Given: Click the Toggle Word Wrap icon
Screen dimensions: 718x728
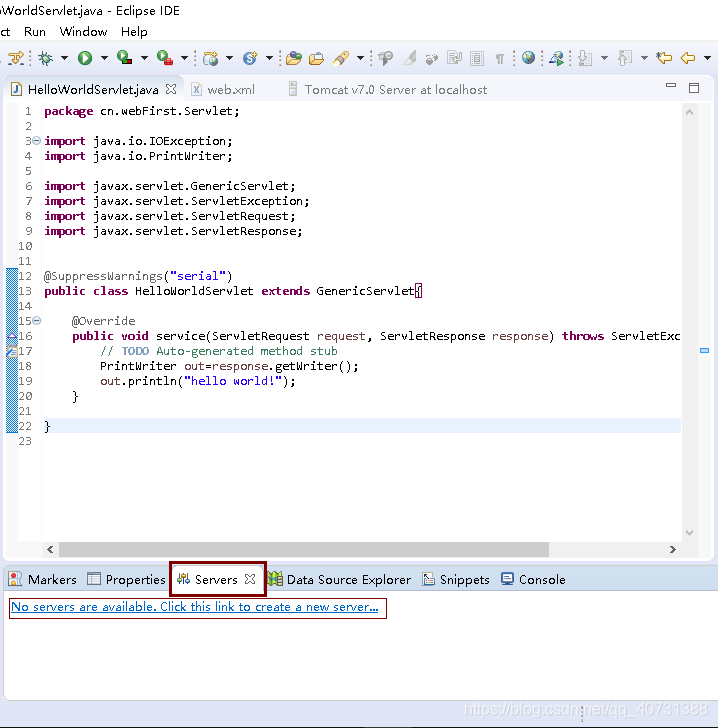Looking at the screenshot, I should tap(454, 58).
